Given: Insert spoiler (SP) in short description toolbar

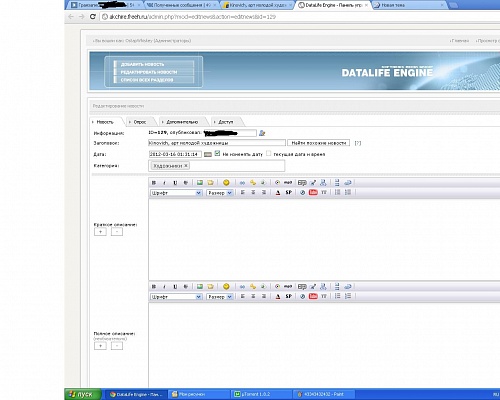Looking at the screenshot, I should click(289, 192).
